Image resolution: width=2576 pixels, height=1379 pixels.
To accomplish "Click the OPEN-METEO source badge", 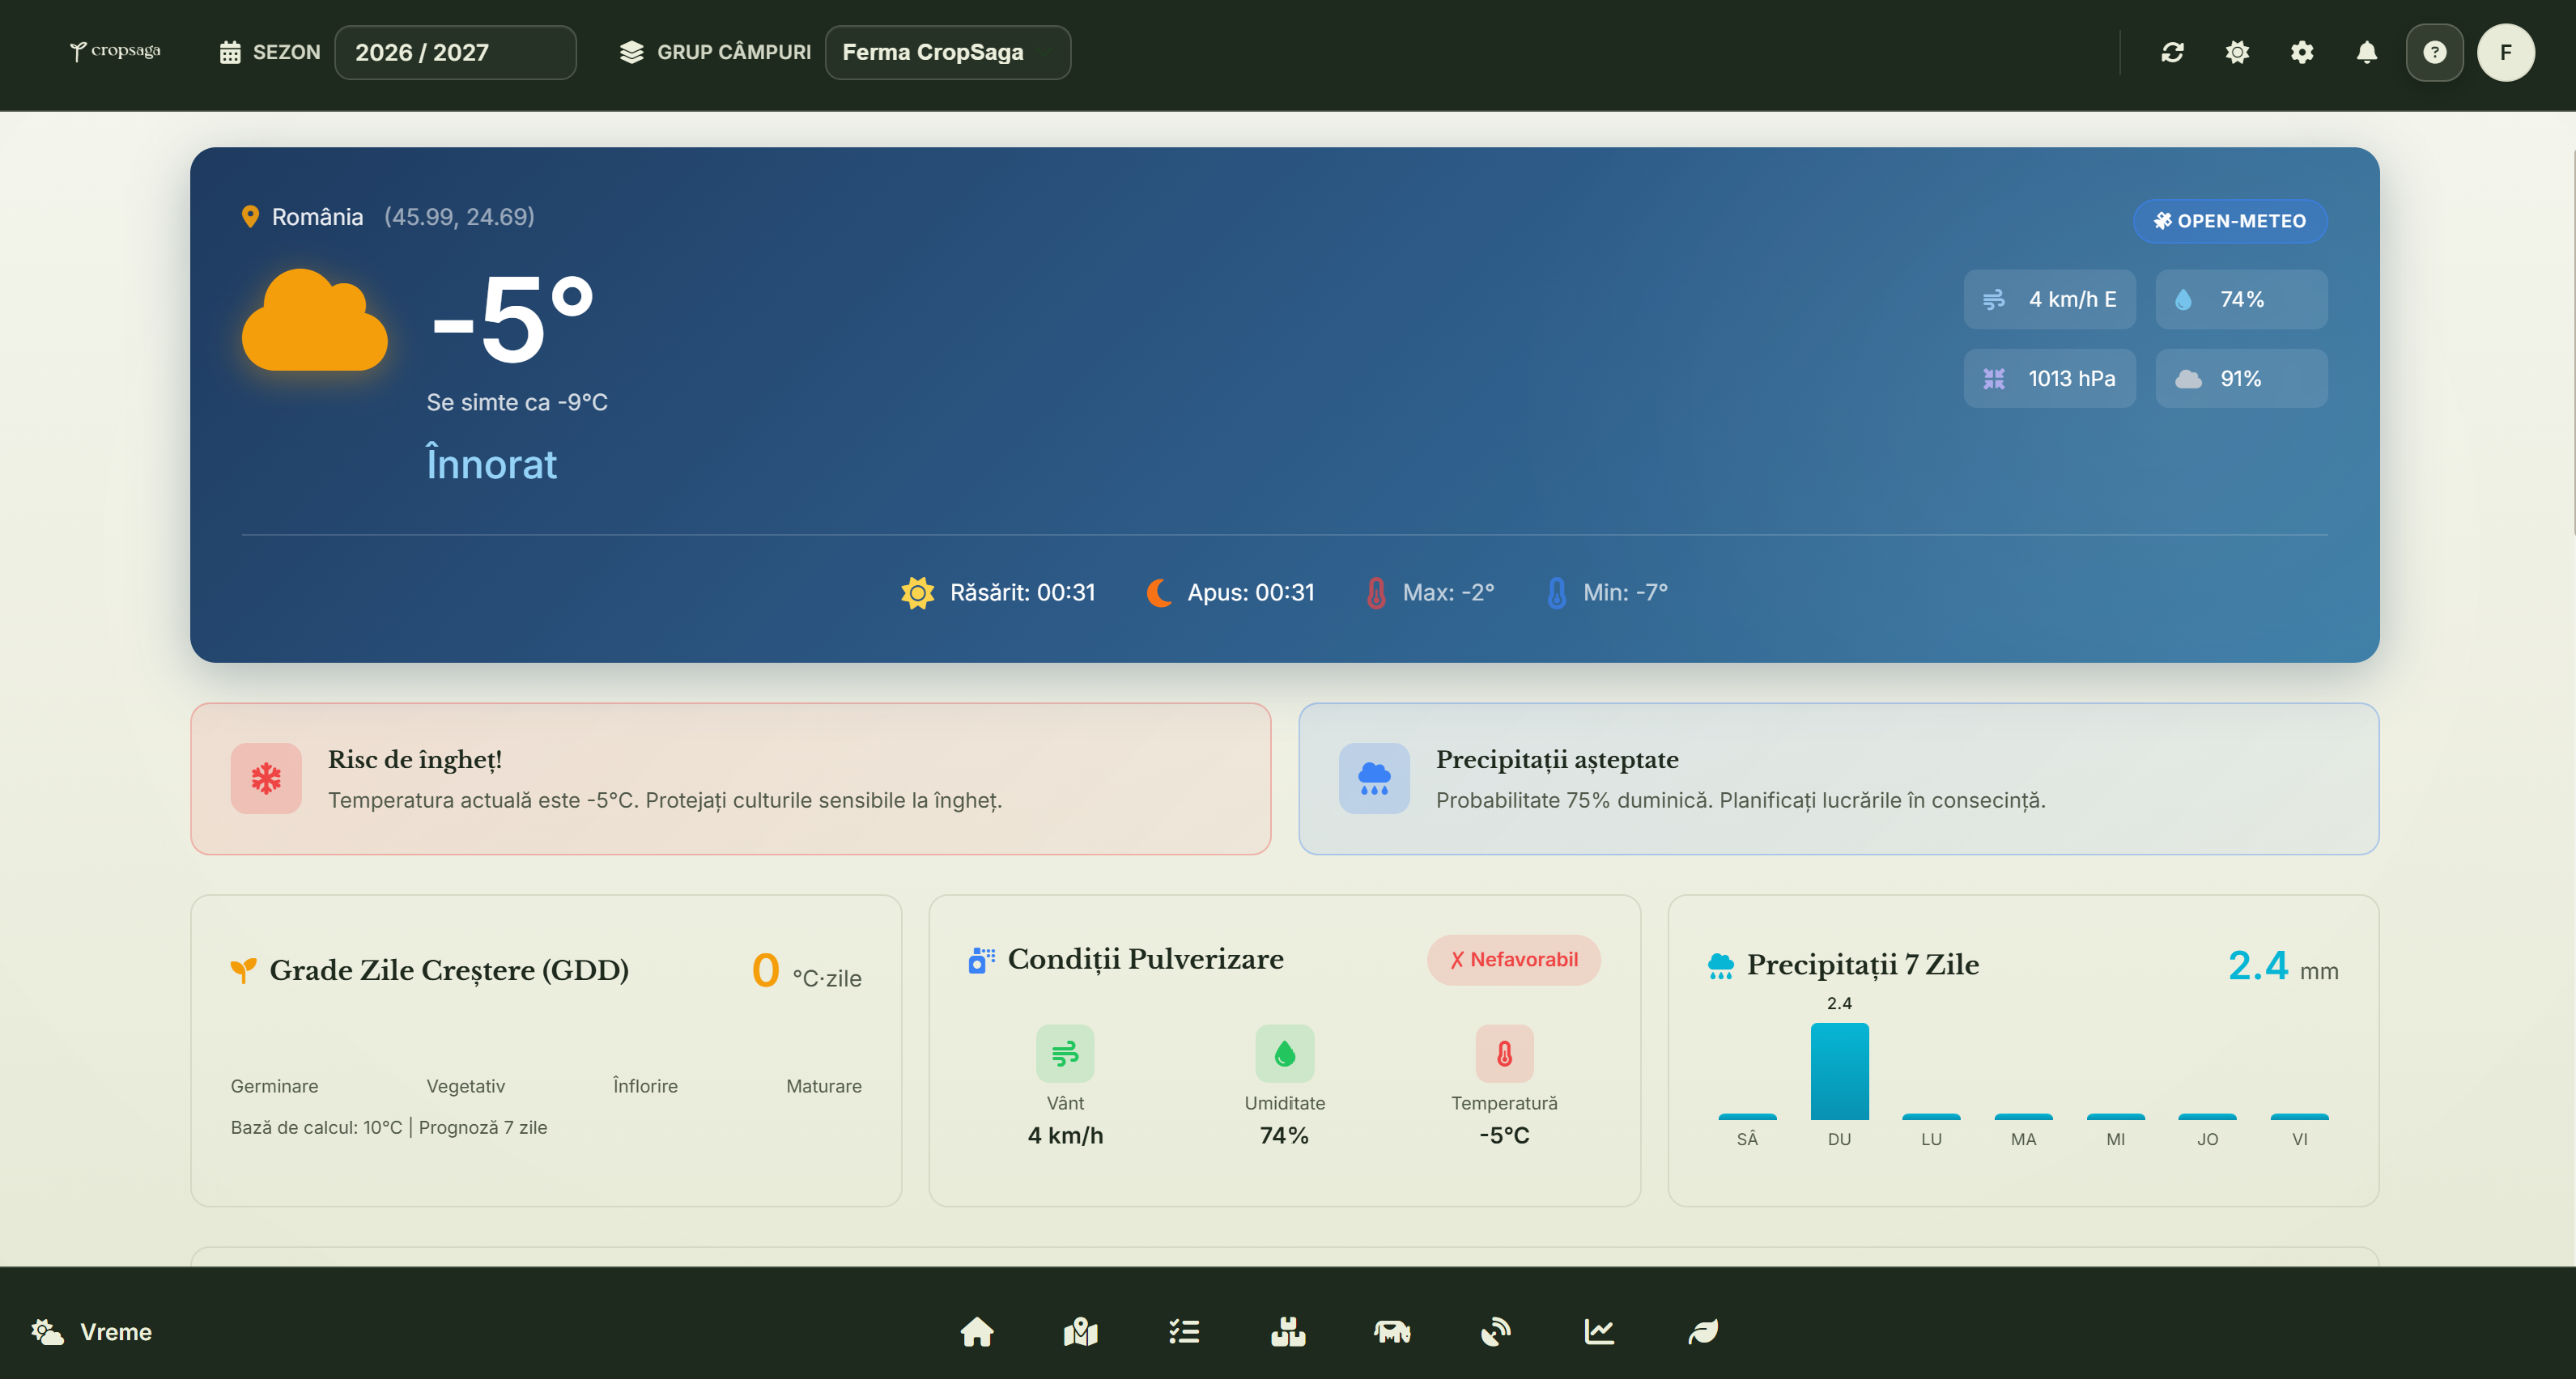I will coord(2230,221).
